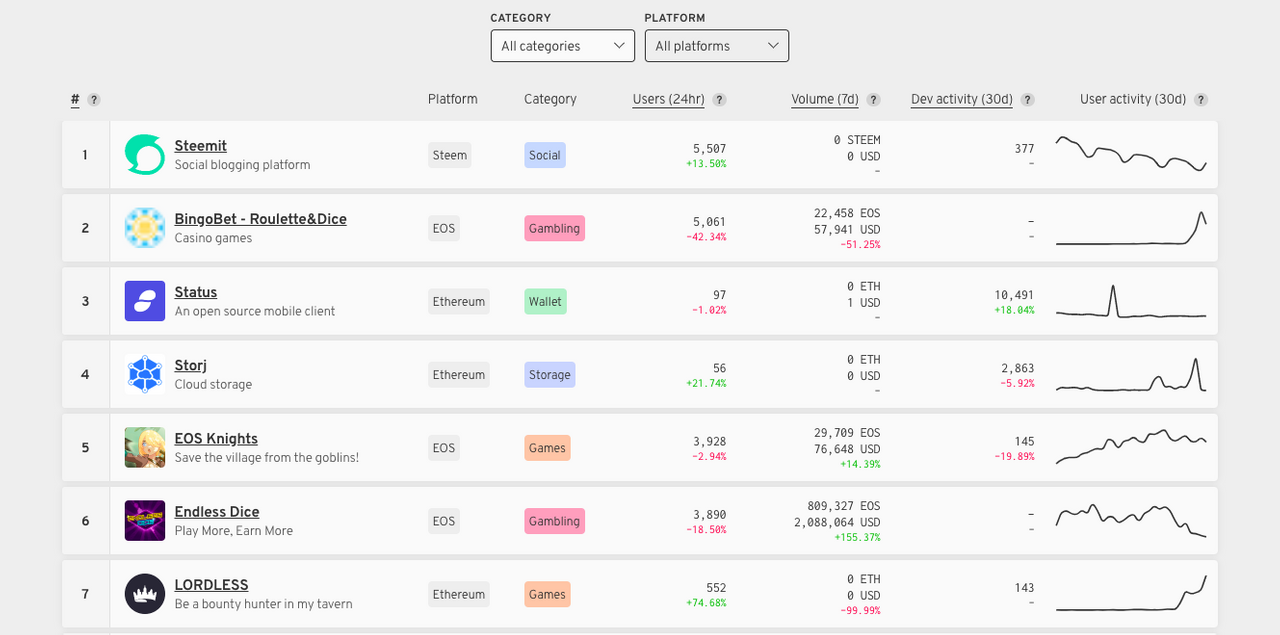Image resolution: width=1280 pixels, height=635 pixels.
Task: Click the Games tag in LORDLESS row
Action: pos(547,594)
